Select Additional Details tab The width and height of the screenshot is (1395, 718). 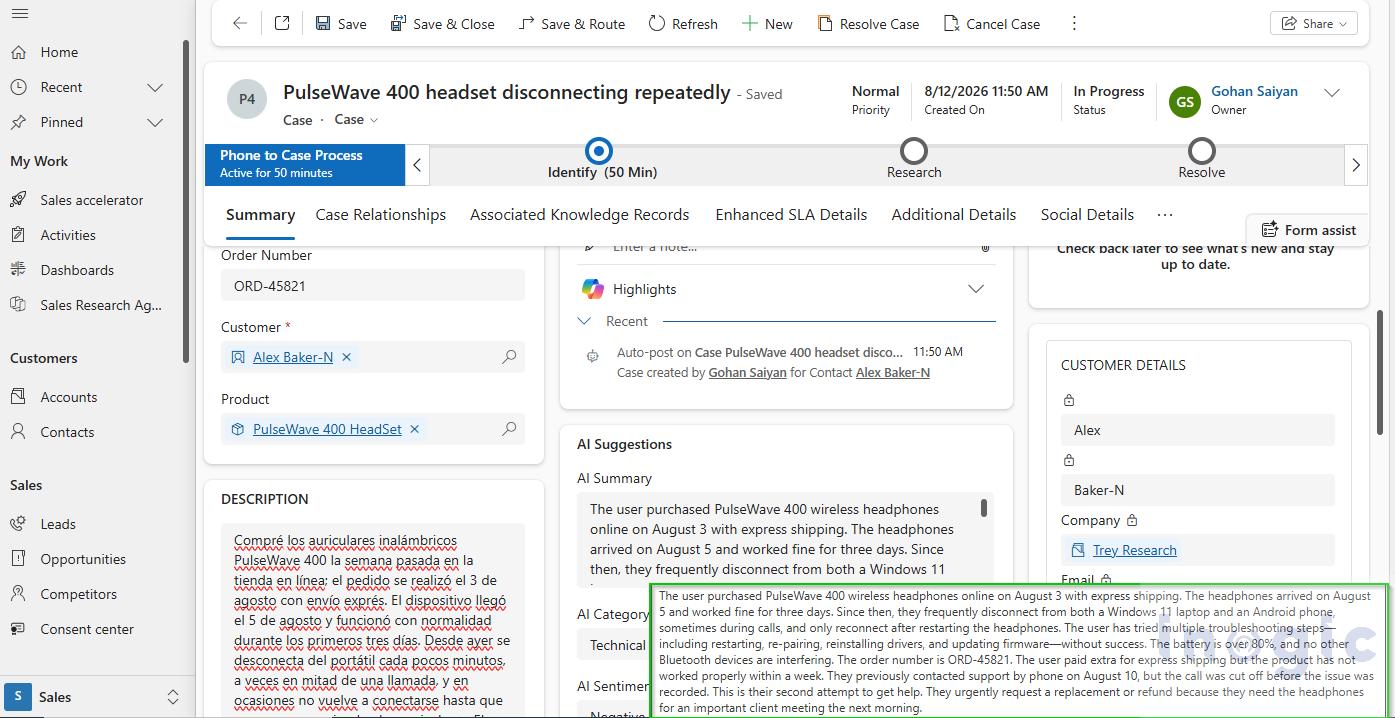point(954,214)
